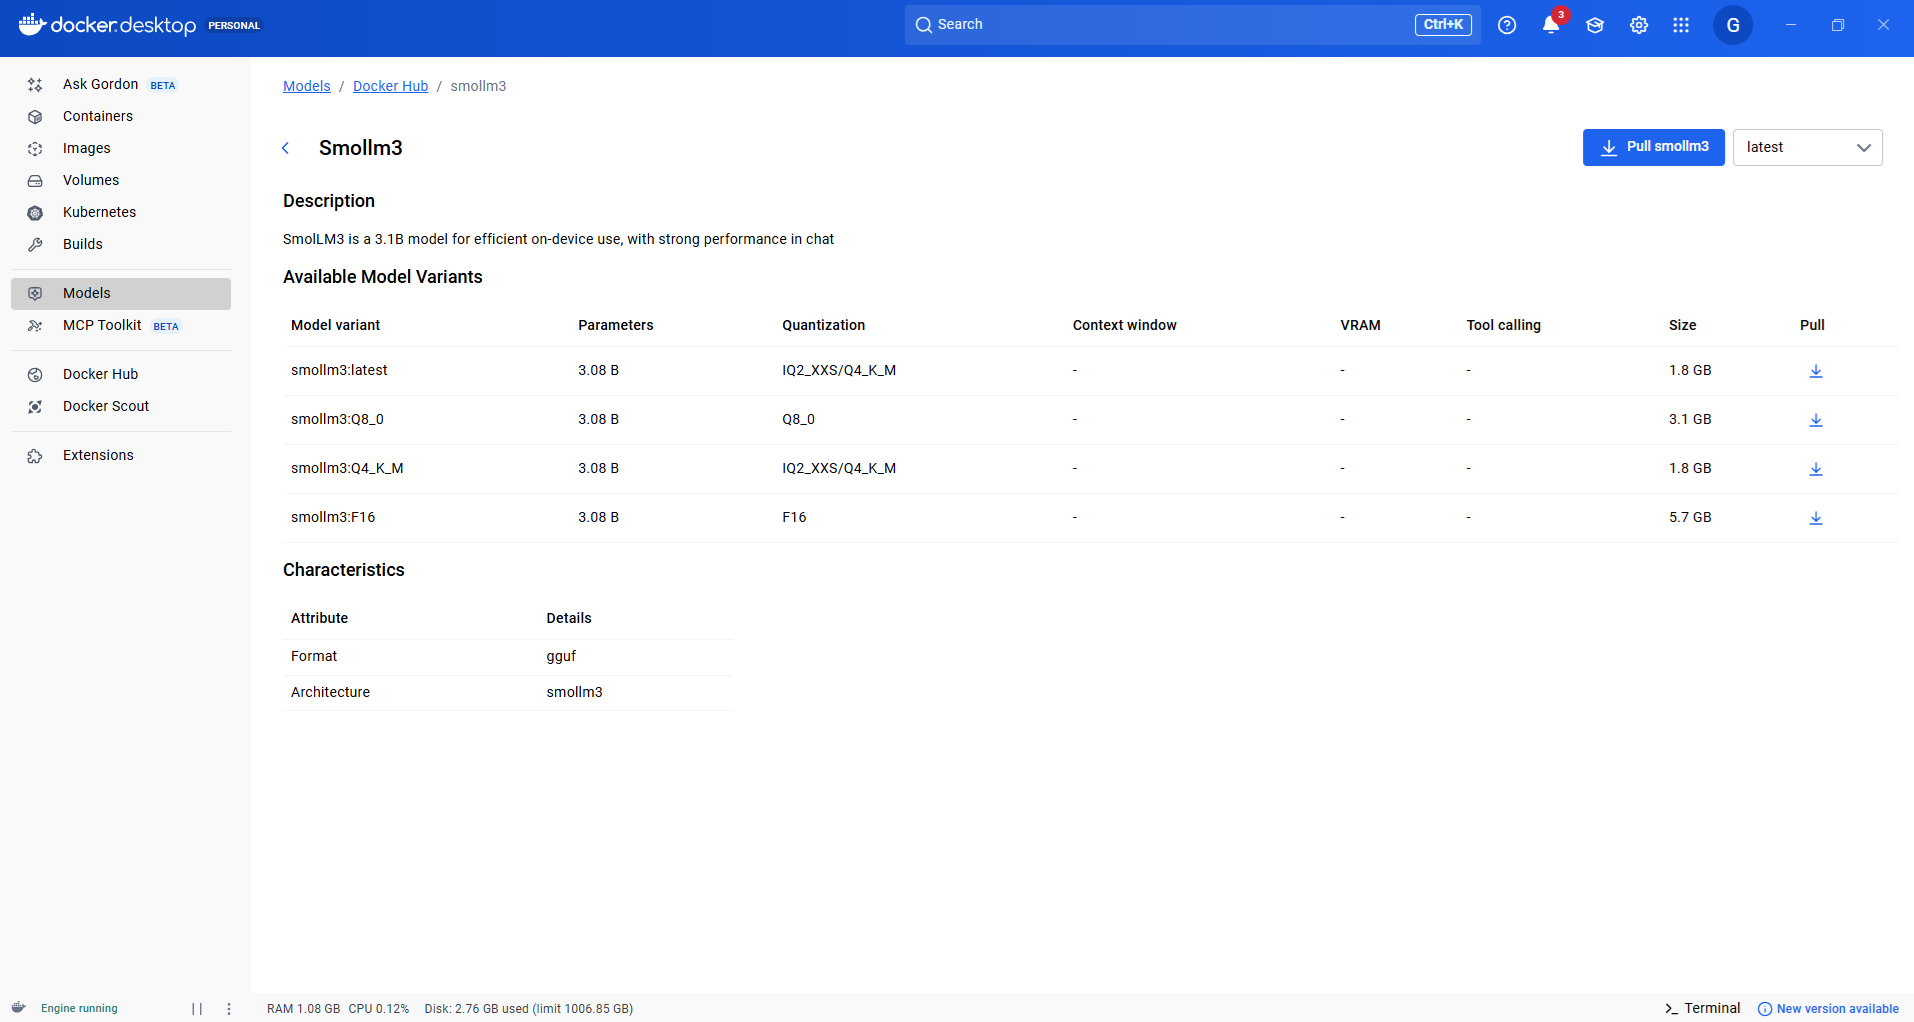Viewport: 1914px width, 1022px height.
Task: Click the gguf format value
Action: point(561,656)
